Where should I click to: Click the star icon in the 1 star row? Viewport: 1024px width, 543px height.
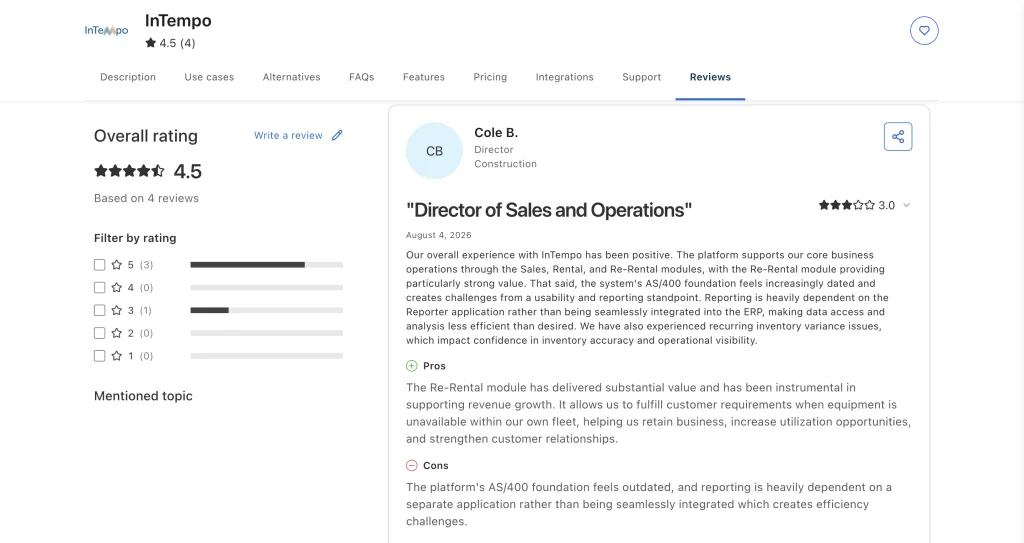pos(117,356)
